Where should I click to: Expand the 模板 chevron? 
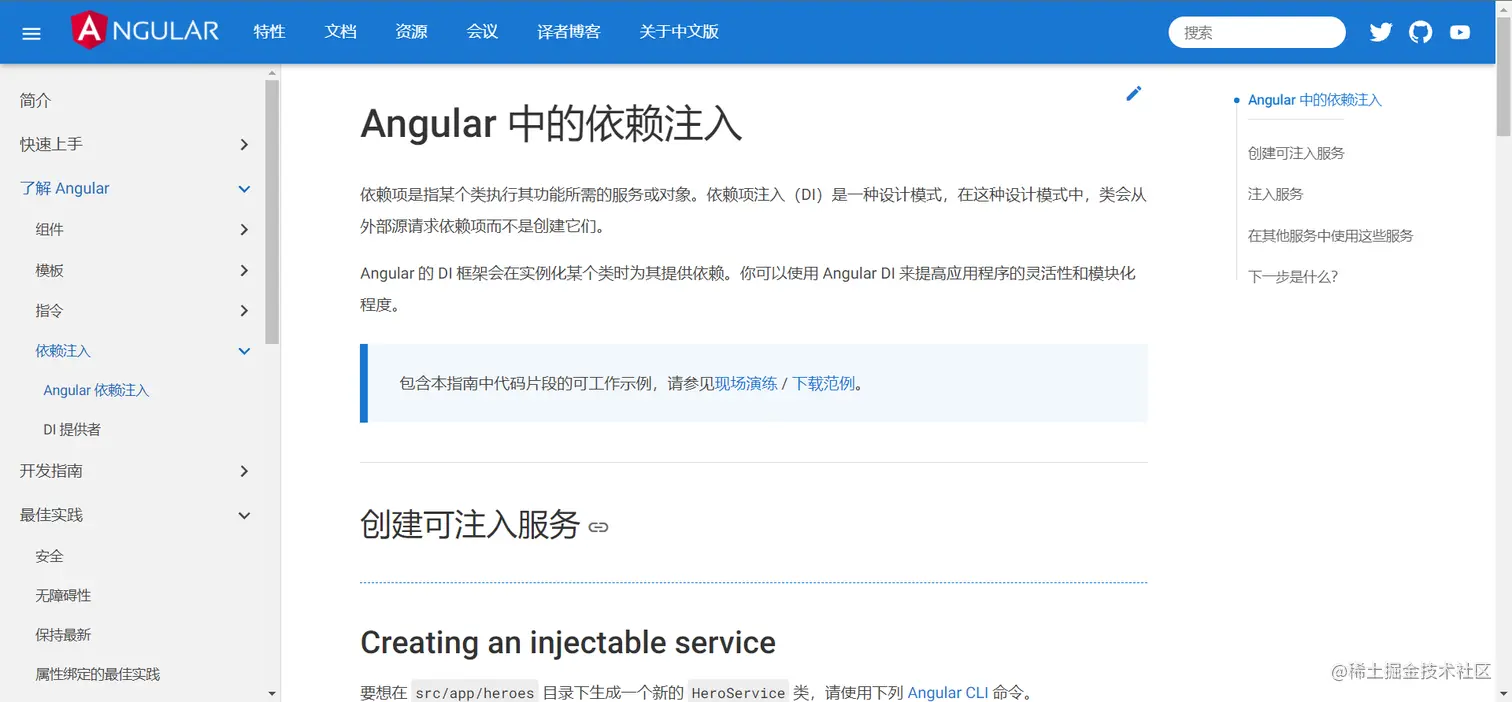tap(244, 271)
